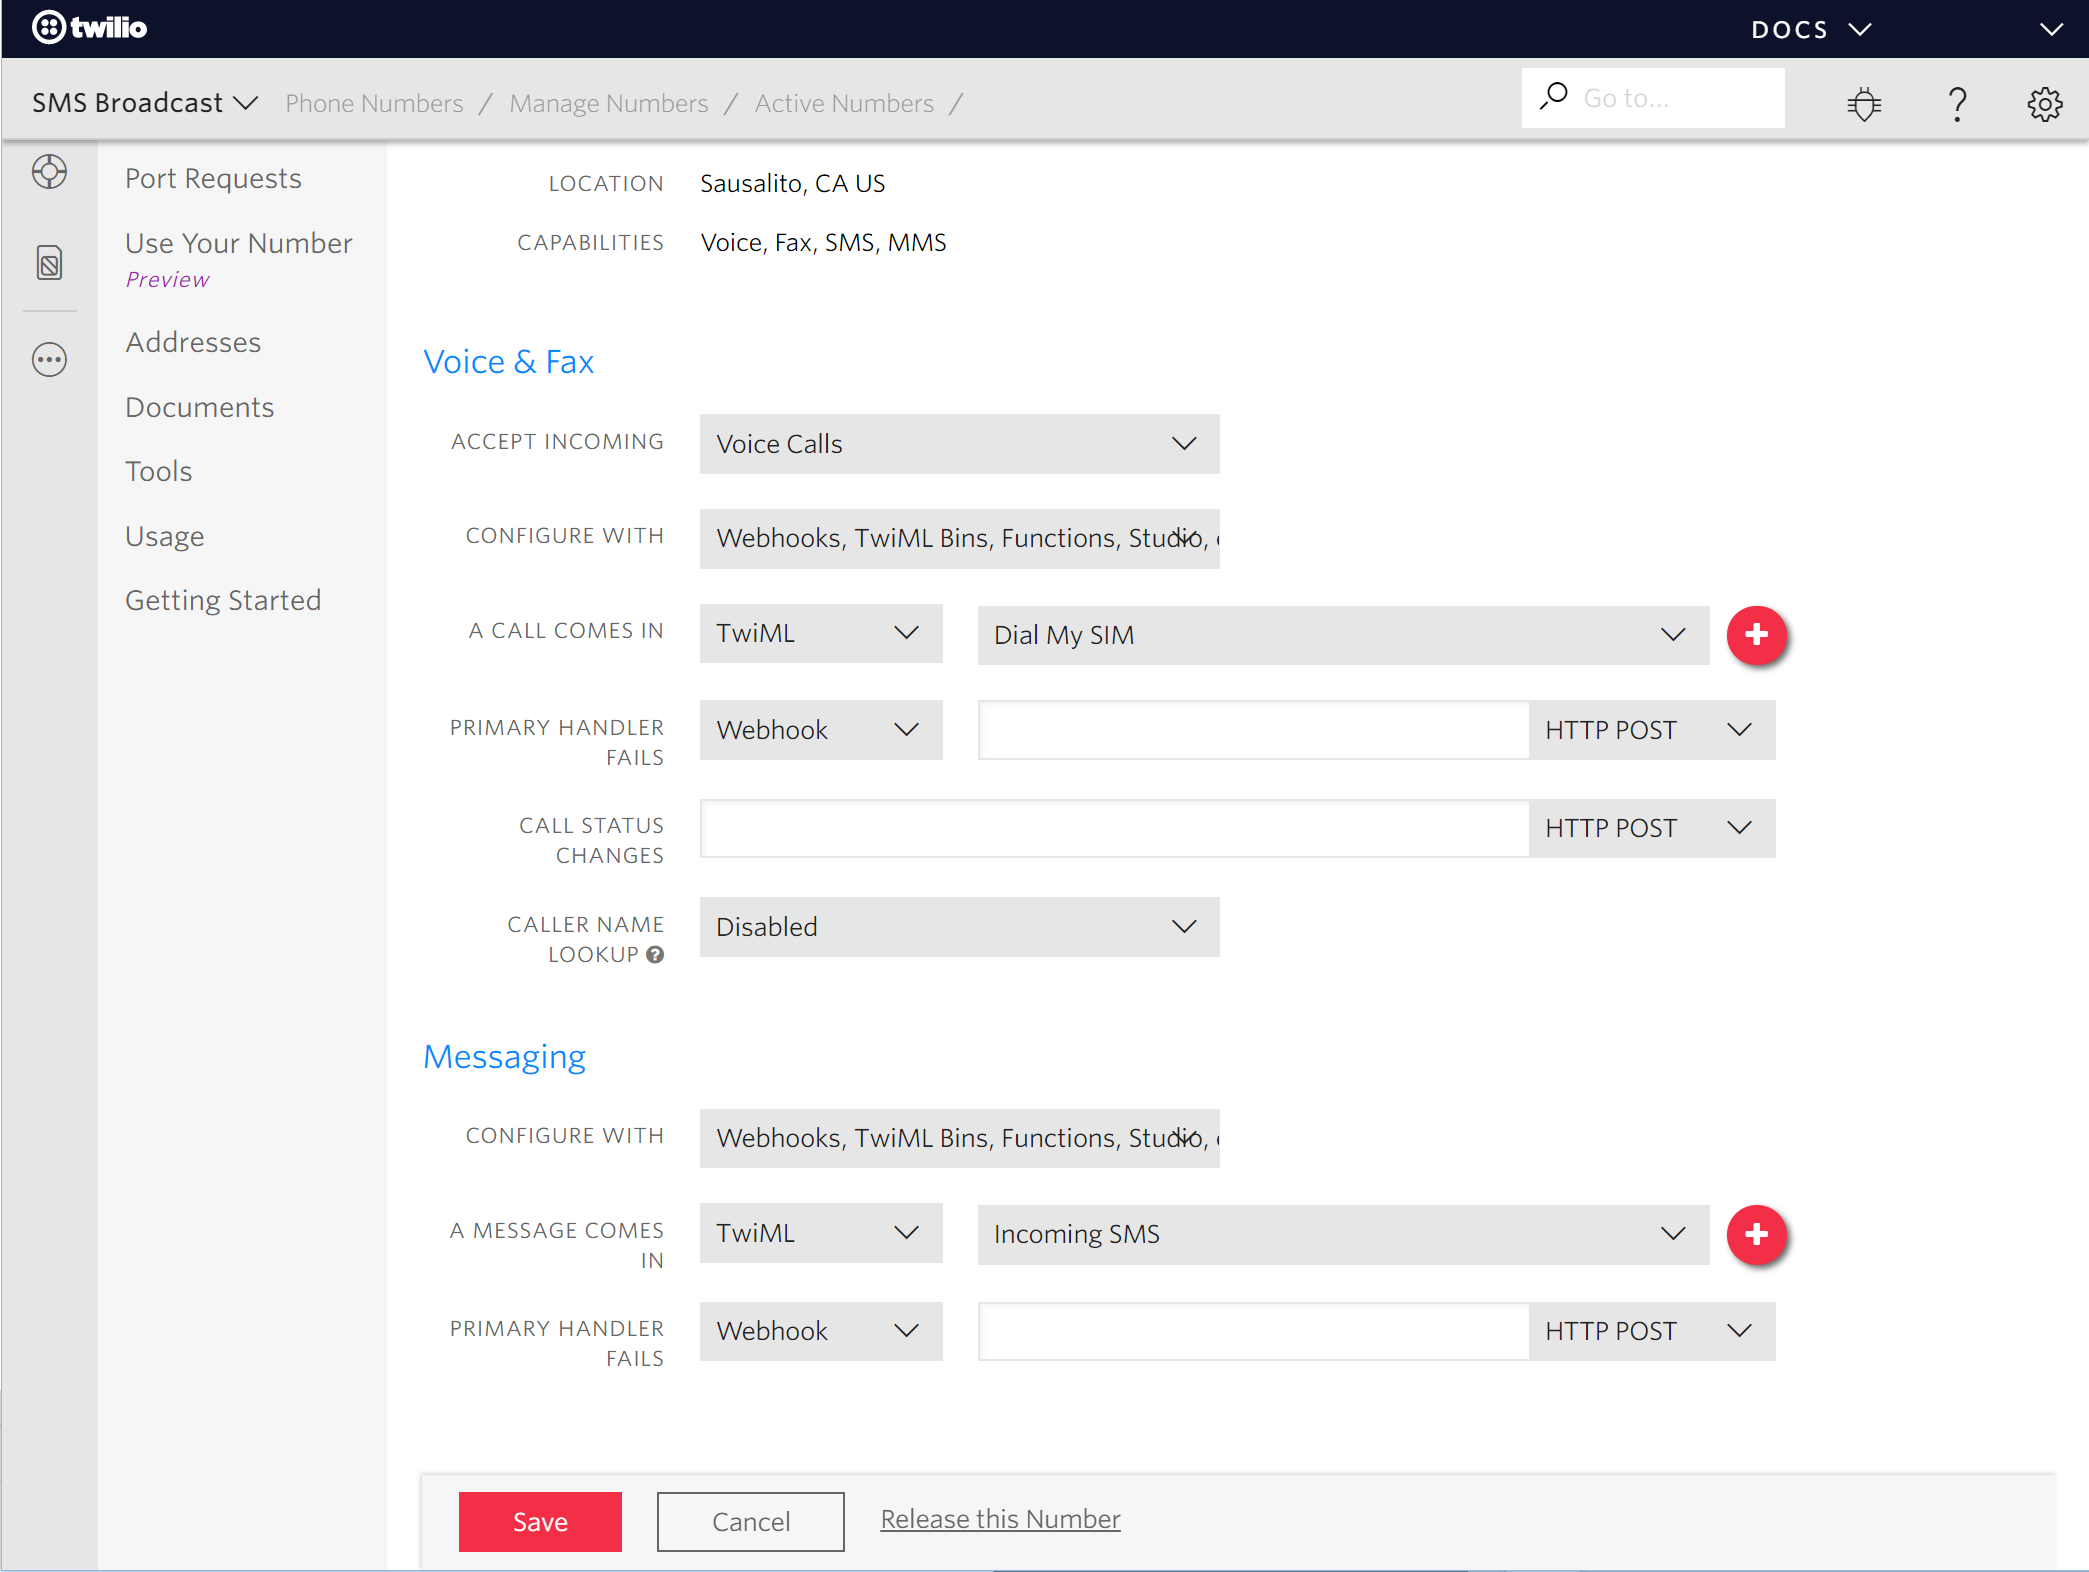
Task: Expand the DOCS chevron in the top bar
Action: tap(1862, 29)
